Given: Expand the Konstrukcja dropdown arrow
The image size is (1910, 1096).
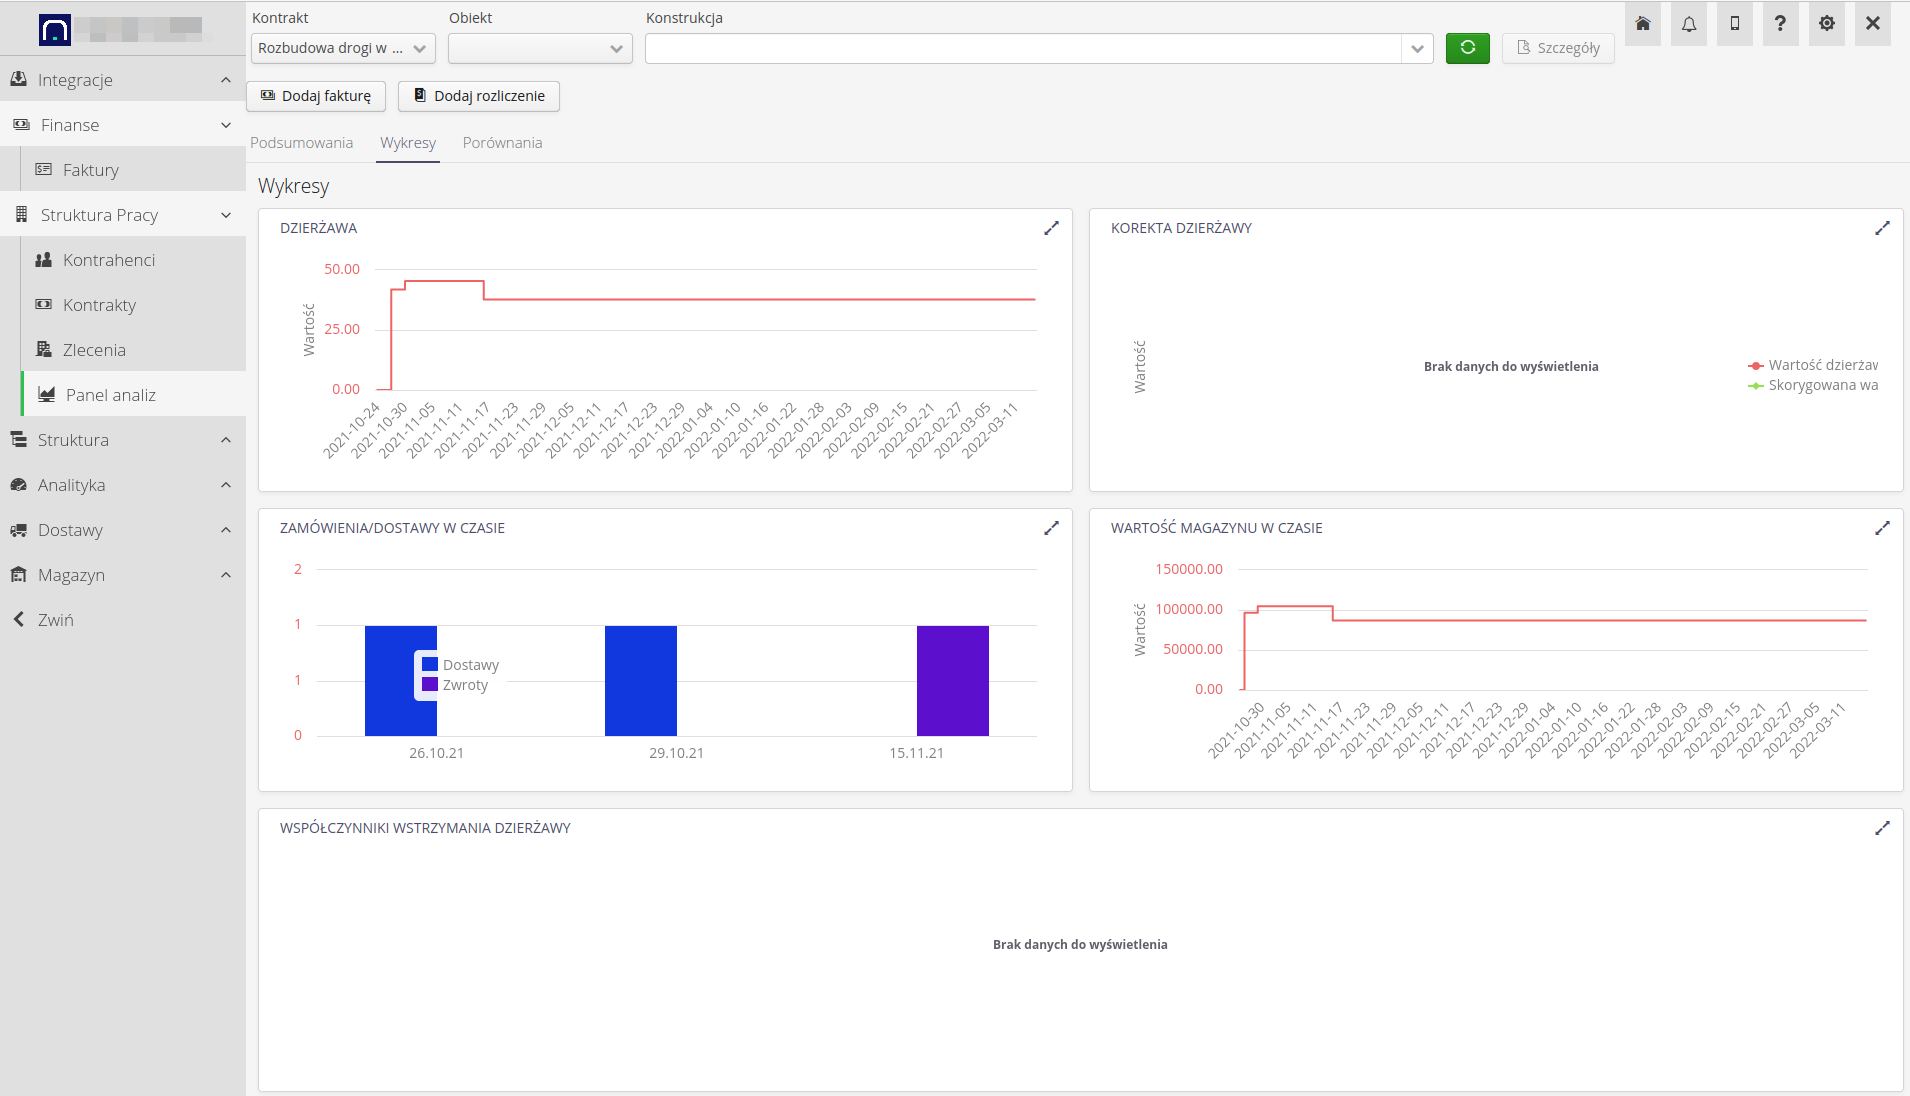Looking at the screenshot, I should point(1417,48).
